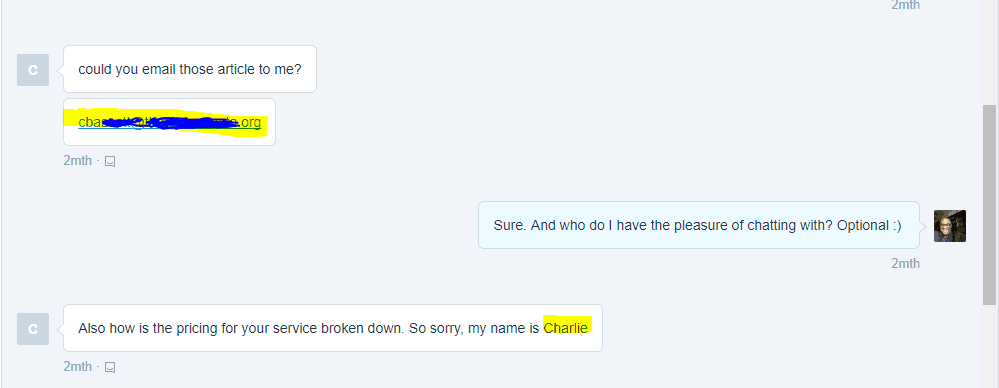The width and height of the screenshot is (999, 388).
Task: Open the note icon below the email address bubble
Action: coord(110,161)
